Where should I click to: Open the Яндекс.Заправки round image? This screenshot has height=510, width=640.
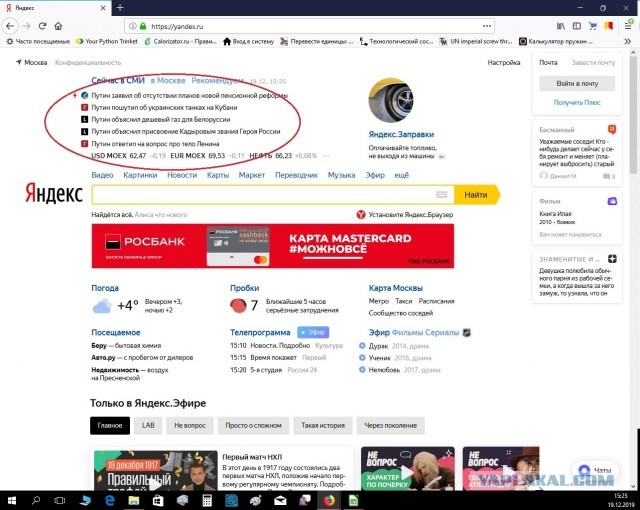[x=391, y=100]
